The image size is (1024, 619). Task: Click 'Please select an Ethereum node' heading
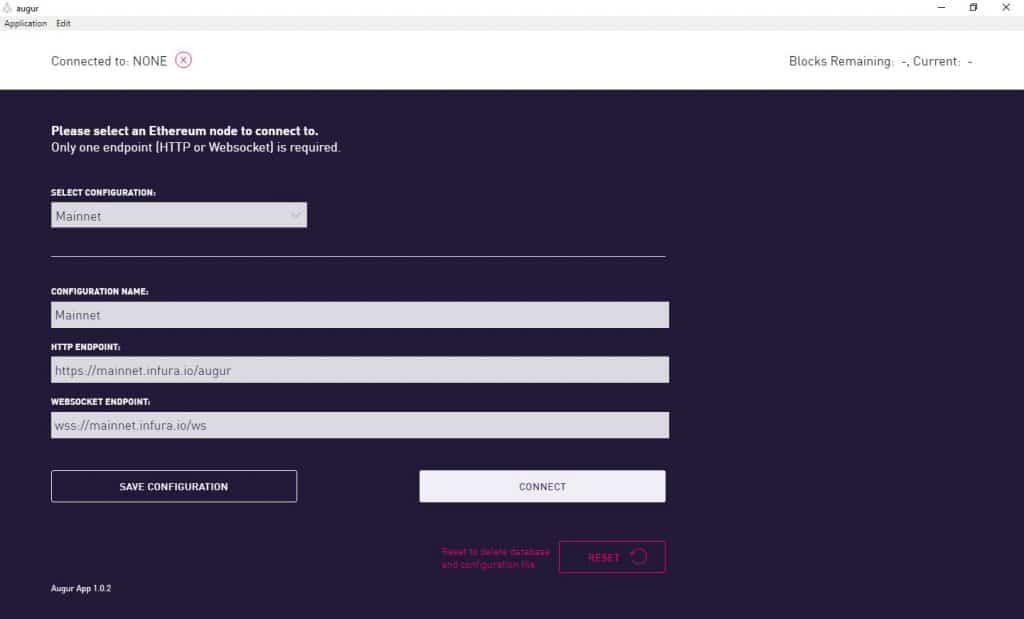[185, 131]
